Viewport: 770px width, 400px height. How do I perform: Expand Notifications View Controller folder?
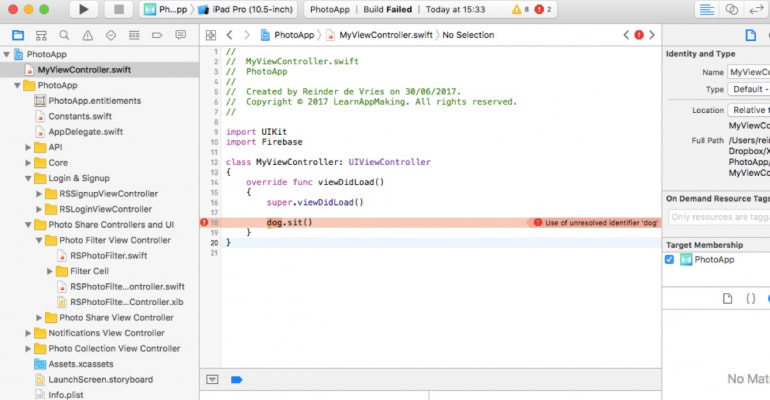pyautogui.click(x=28, y=333)
